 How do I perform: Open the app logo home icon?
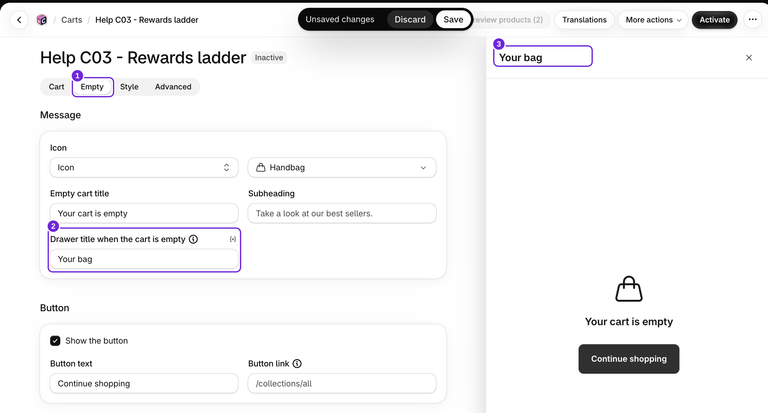(42, 20)
